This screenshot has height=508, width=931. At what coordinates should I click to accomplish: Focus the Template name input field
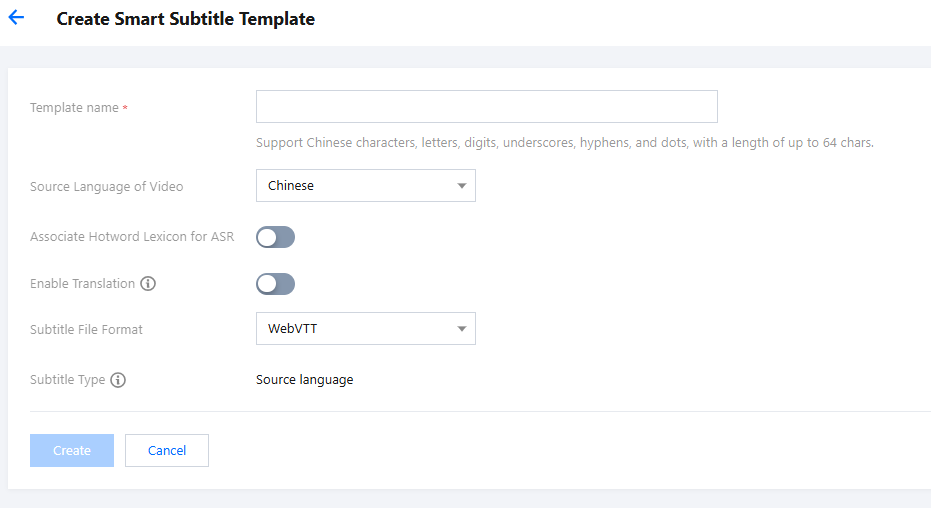pyautogui.click(x=486, y=107)
